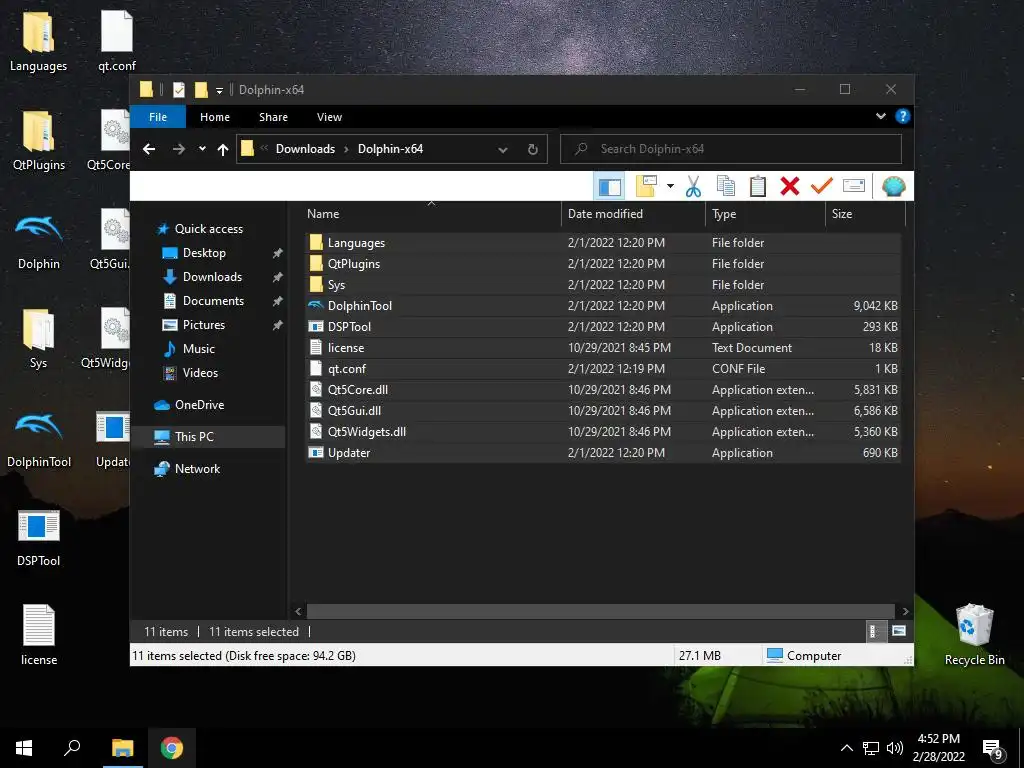Refresh the Dolphin-x64 folder
The width and height of the screenshot is (1024, 768).
533,150
